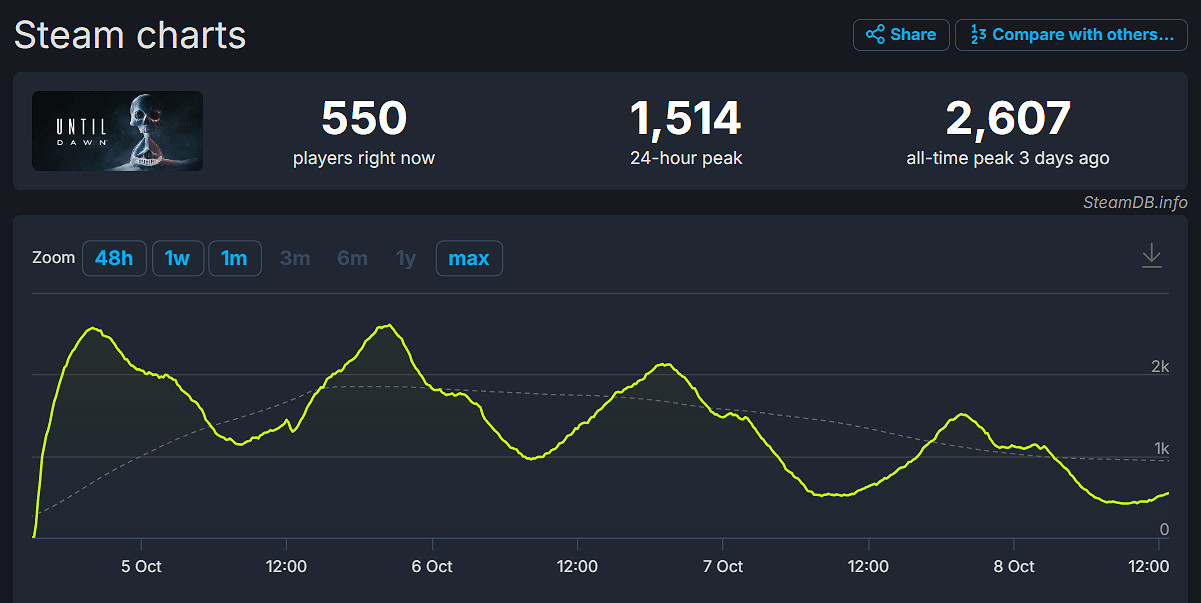Set chart zoom to 48h
1201x603 pixels.
coord(114,258)
